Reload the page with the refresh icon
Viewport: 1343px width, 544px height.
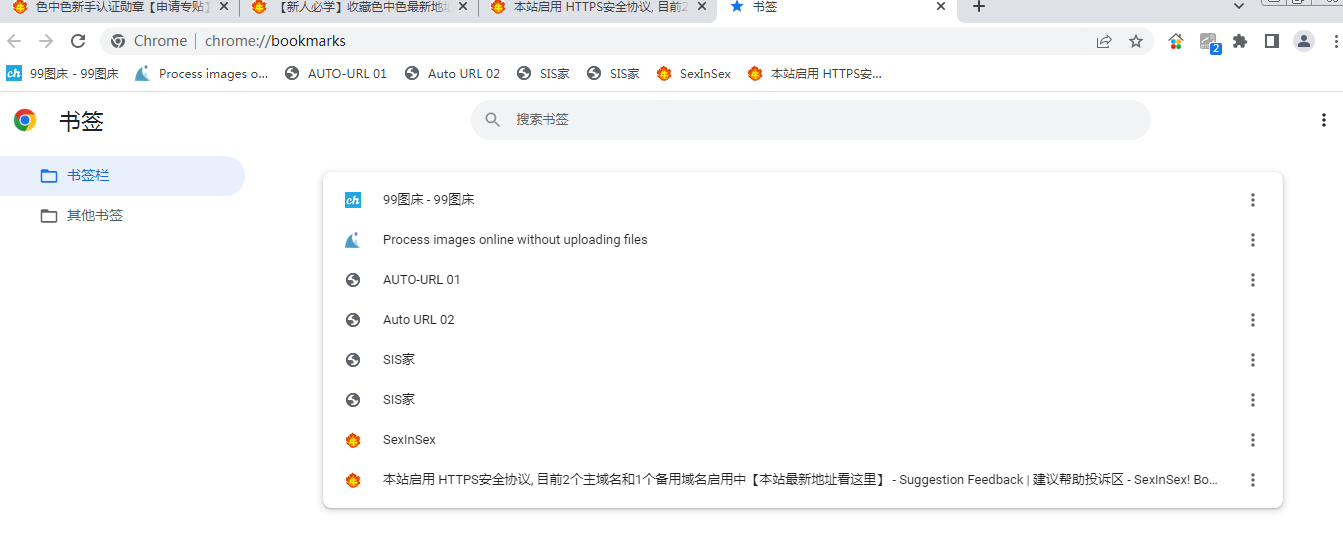(x=78, y=41)
